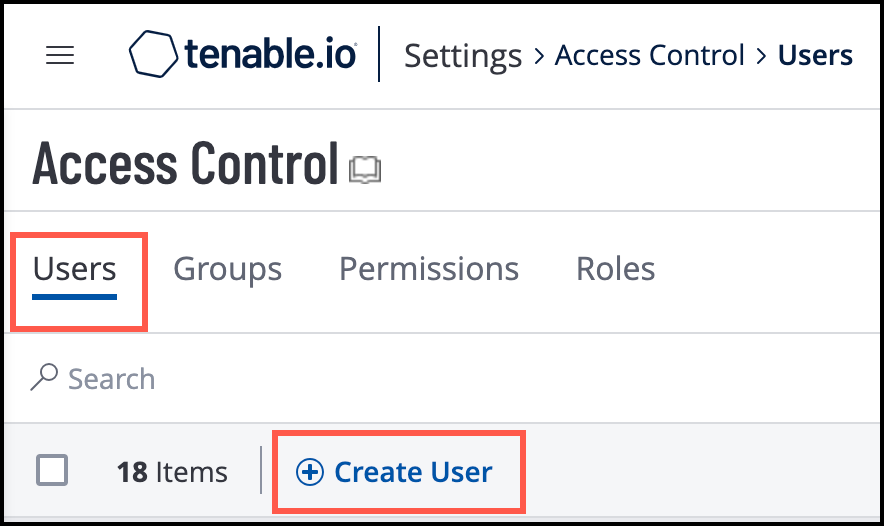
Task: Click the tenable.io wordmark text
Action: click(270, 55)
